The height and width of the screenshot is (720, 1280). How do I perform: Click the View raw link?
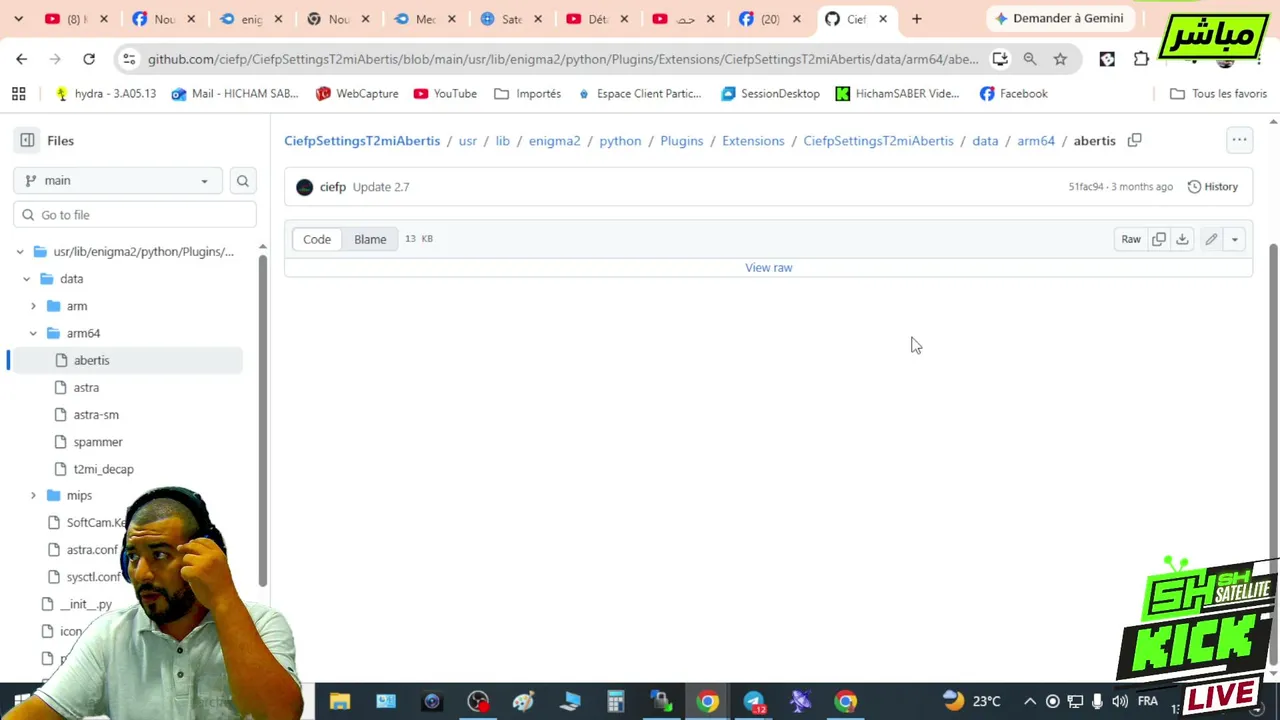pos(768,268)
